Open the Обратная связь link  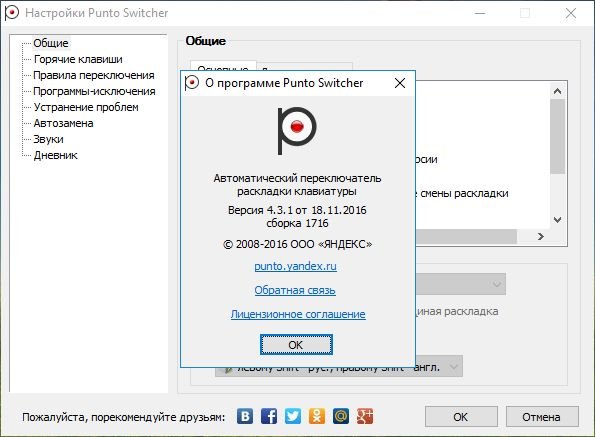pyautogui.click(x=295, y=290)
